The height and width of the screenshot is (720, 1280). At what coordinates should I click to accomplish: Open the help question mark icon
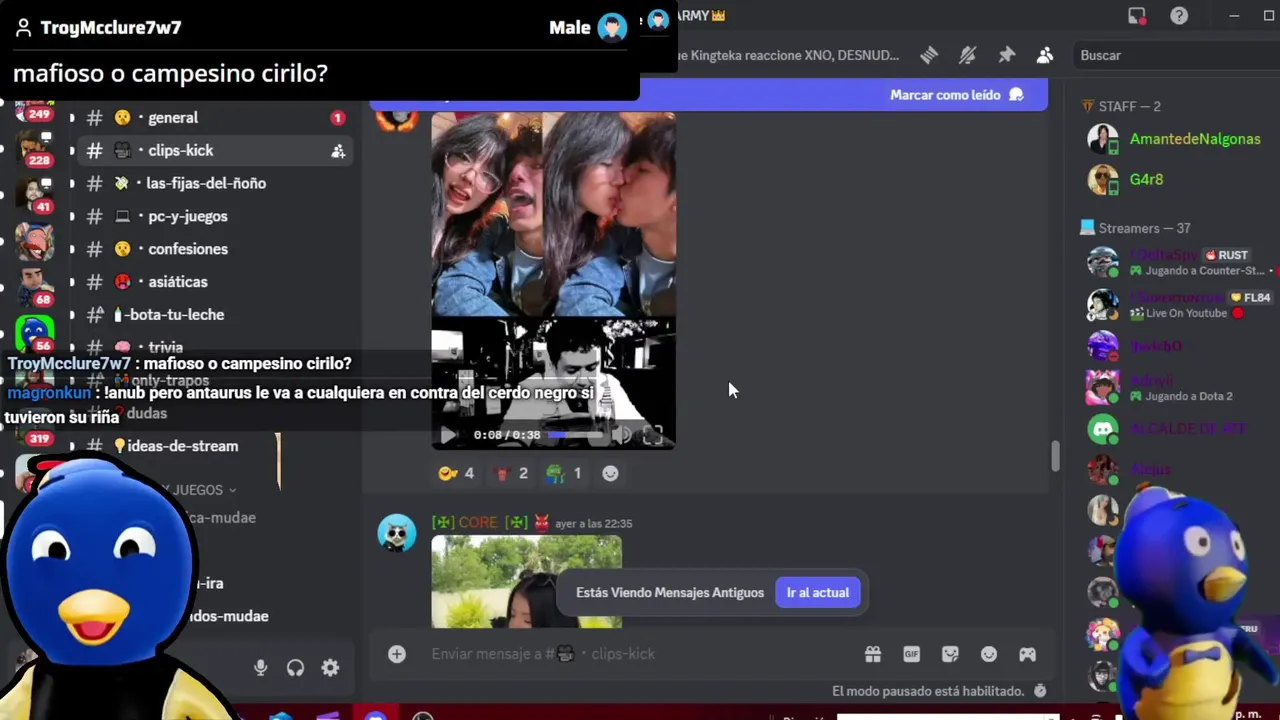(1179, 16)
